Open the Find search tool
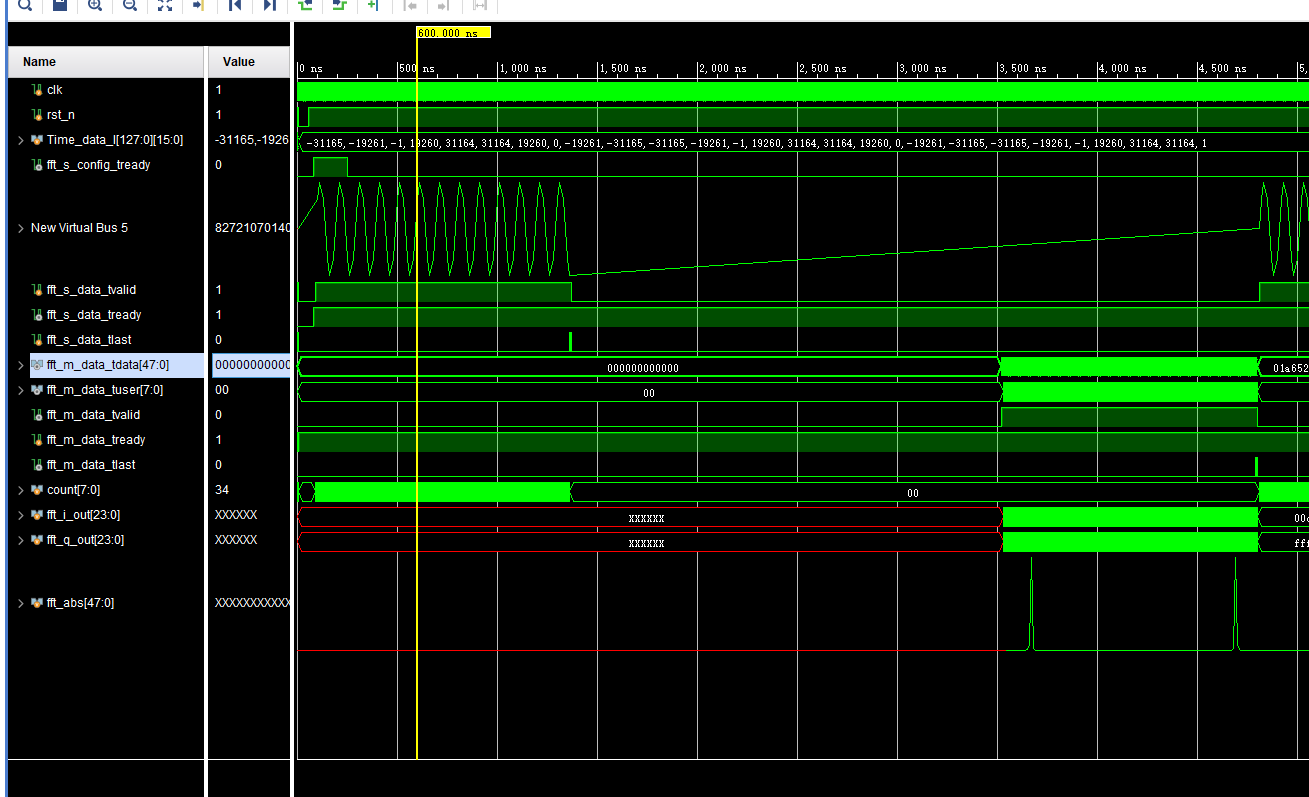This screenshot has height=797, width=1309. [25, 6]
